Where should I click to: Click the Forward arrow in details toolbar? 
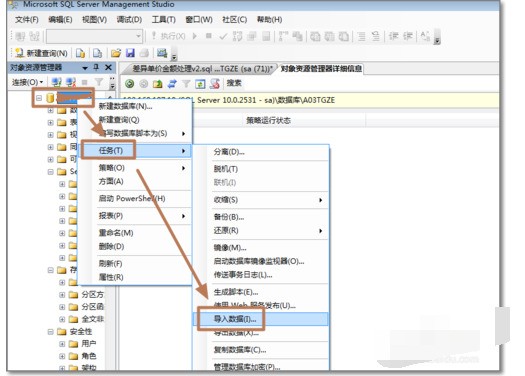coord(144,84)
